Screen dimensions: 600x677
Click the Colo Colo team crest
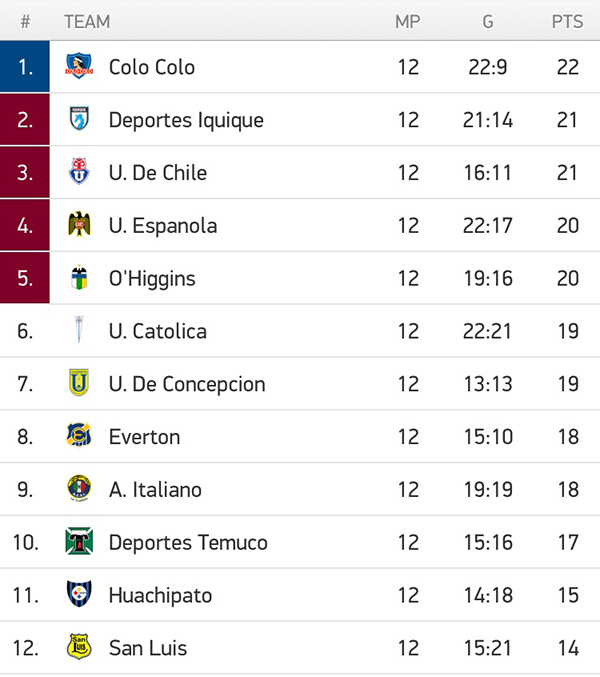pyautogui.click(x=79, y=66)
